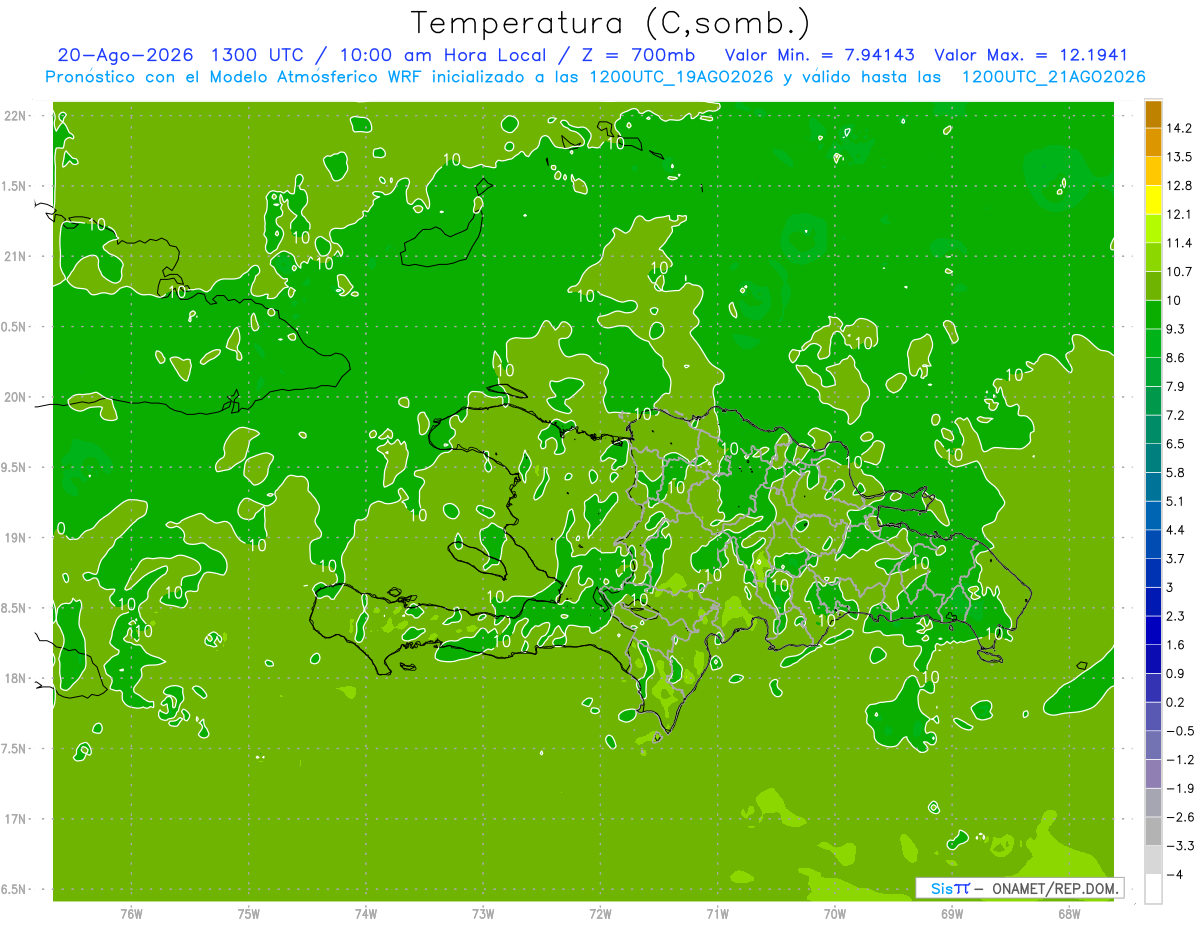Click the WRF model forecast description line
1200x927 pixels.
pyautogui.click(x=595, y=77)
